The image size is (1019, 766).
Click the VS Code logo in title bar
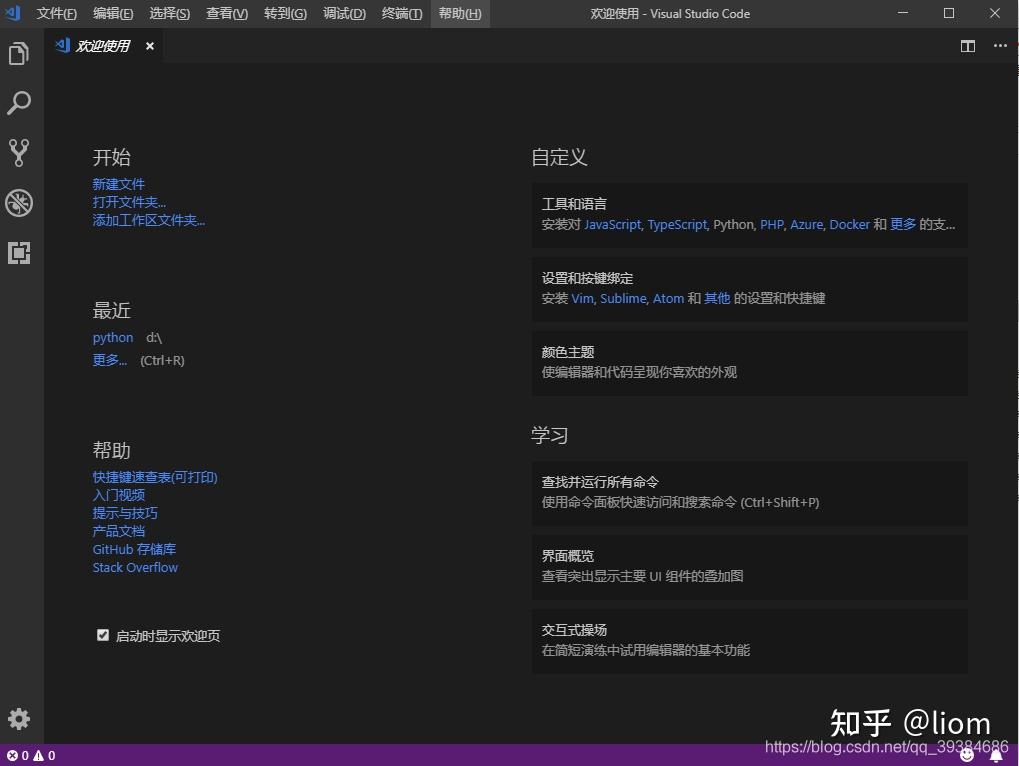tap(12, 13)
